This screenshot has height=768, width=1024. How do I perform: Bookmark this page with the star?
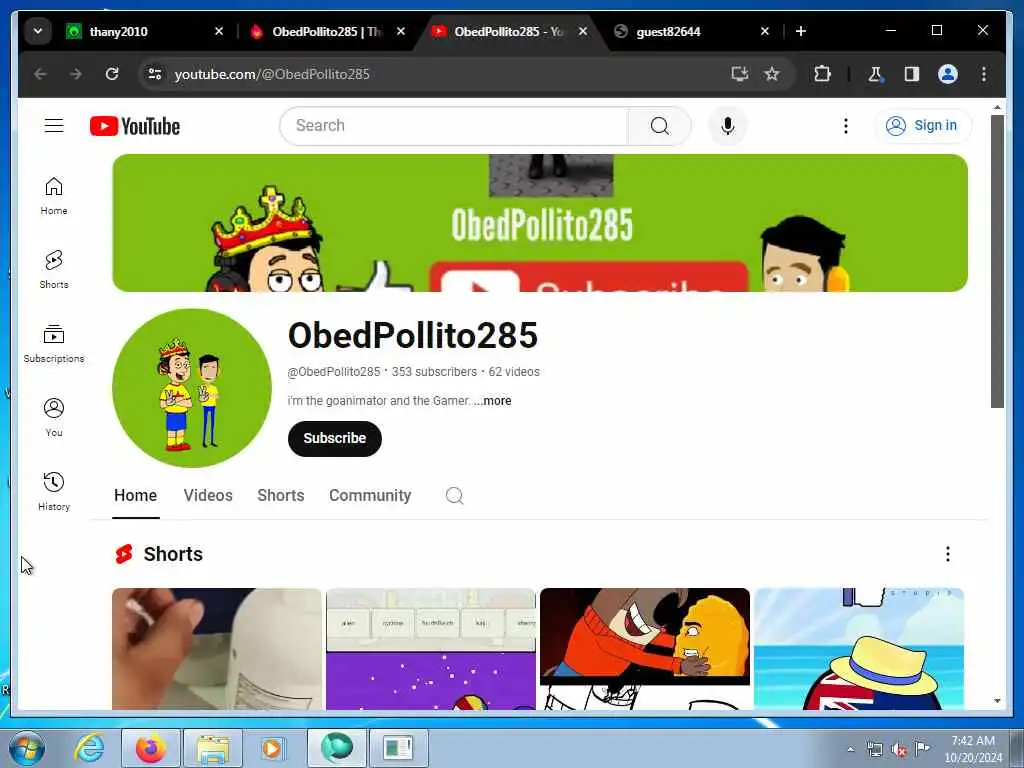tap(772, 74)
